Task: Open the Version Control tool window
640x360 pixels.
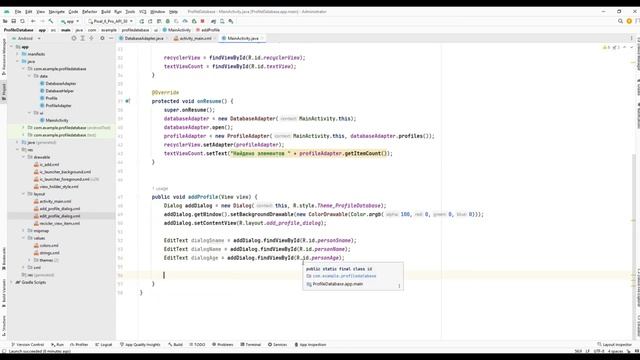Action: (x=27, y=345)
